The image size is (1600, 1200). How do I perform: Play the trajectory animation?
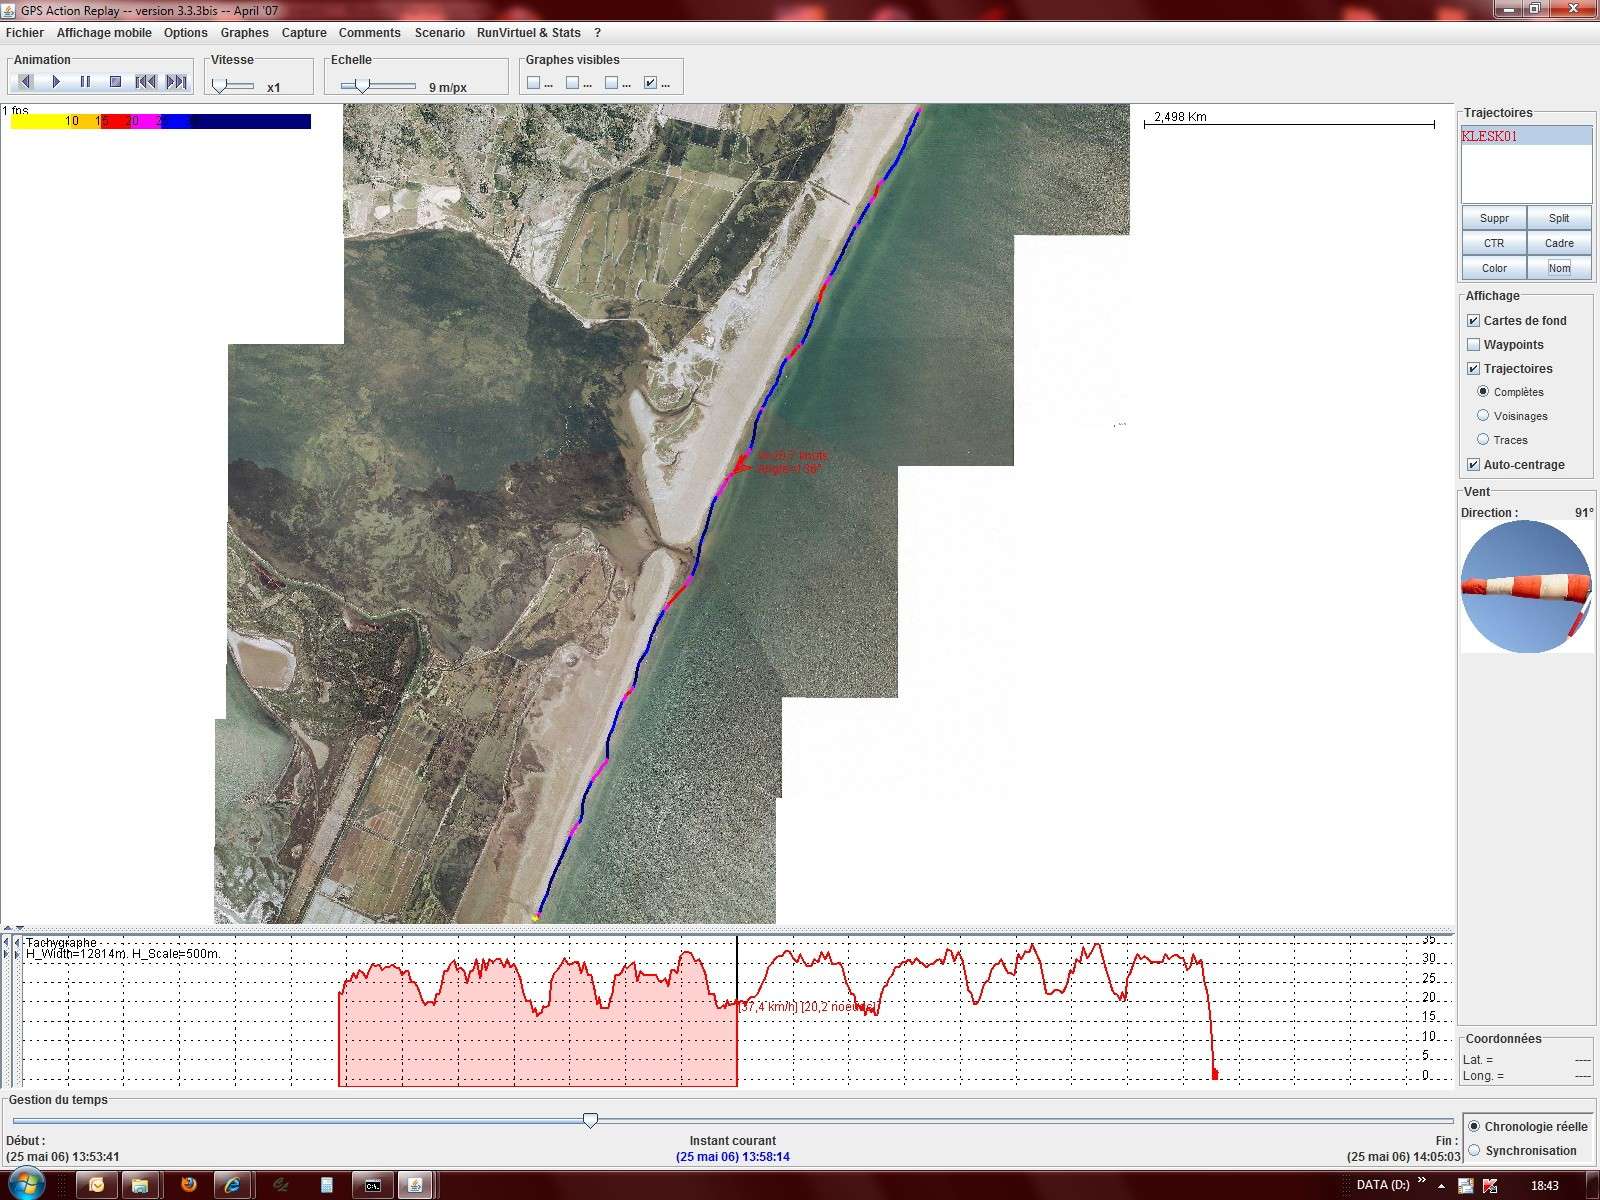point(56,81)
